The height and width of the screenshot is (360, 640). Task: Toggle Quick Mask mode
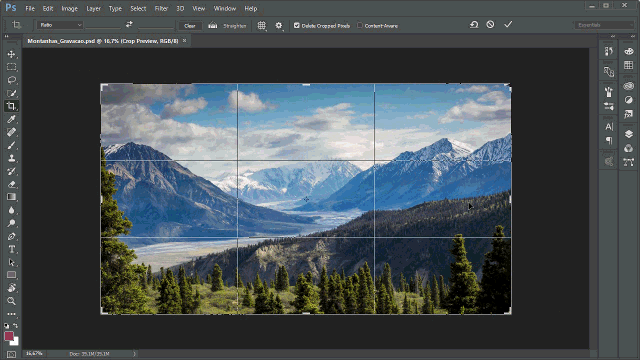[x=11, y=354]
